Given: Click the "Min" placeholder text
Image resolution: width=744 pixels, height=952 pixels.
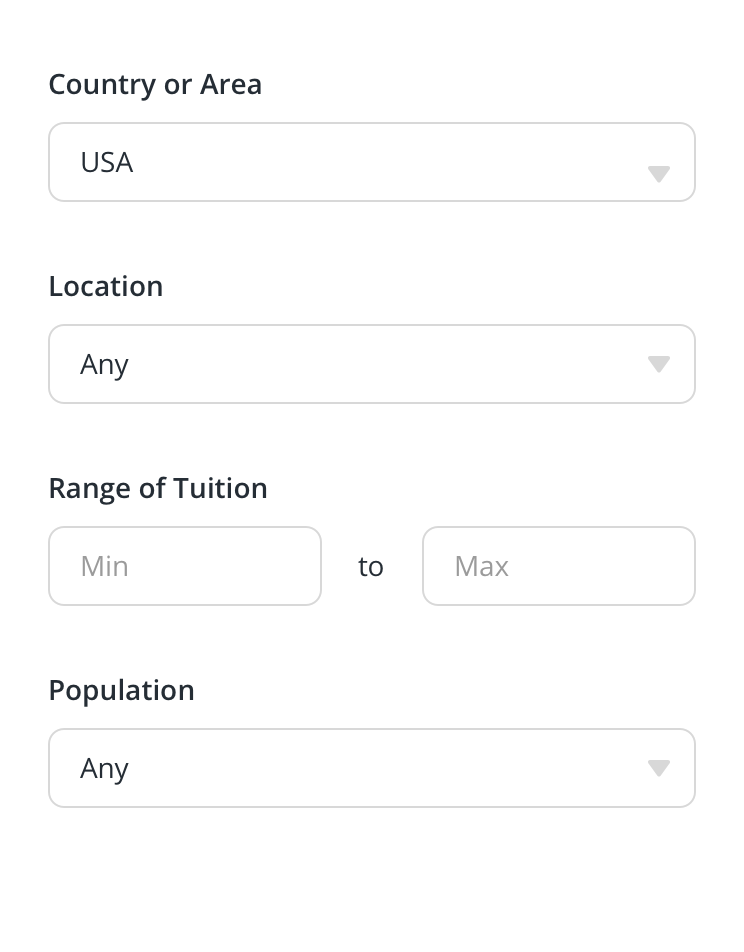Looking at the screenshot, I should pos(104,566).
